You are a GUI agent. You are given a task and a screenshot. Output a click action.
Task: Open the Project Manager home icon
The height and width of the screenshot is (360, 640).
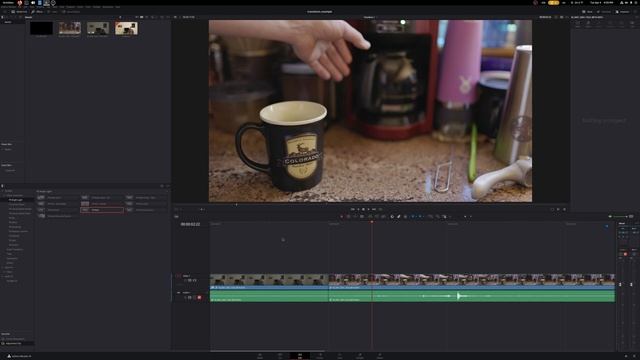[626, 356]
